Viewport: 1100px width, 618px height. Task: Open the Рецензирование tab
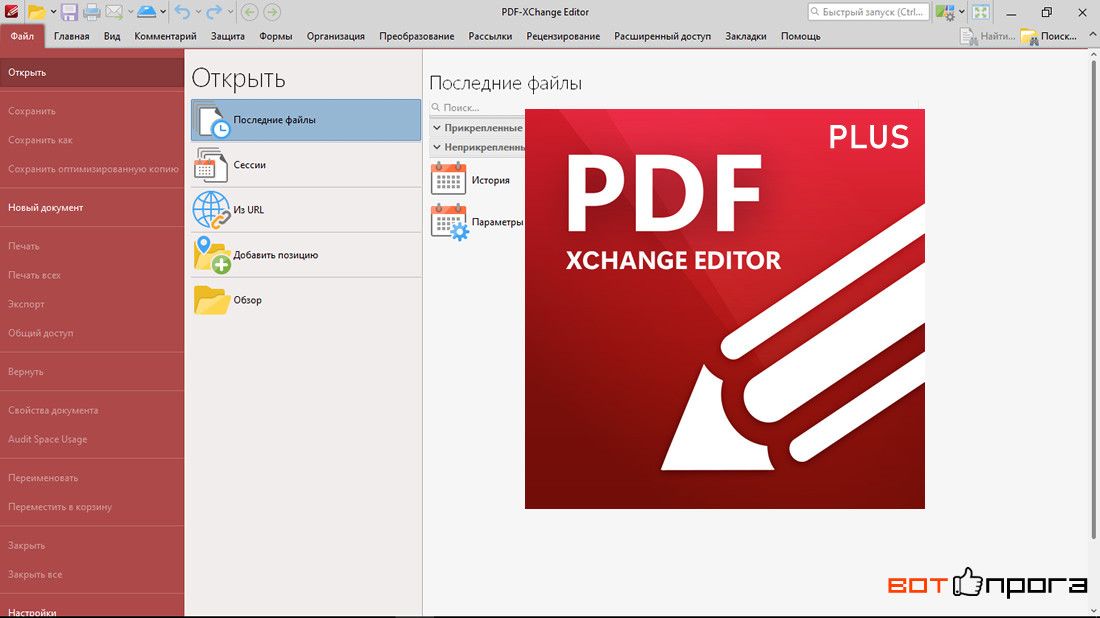tap(563, 36)
